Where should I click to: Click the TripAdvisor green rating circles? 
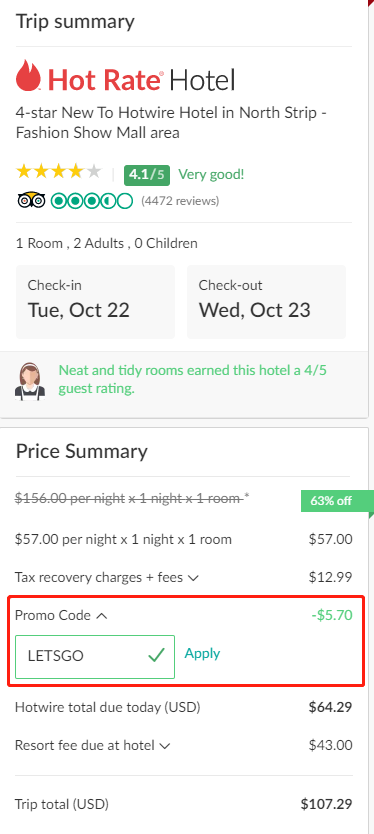click(x=92, y=201)
